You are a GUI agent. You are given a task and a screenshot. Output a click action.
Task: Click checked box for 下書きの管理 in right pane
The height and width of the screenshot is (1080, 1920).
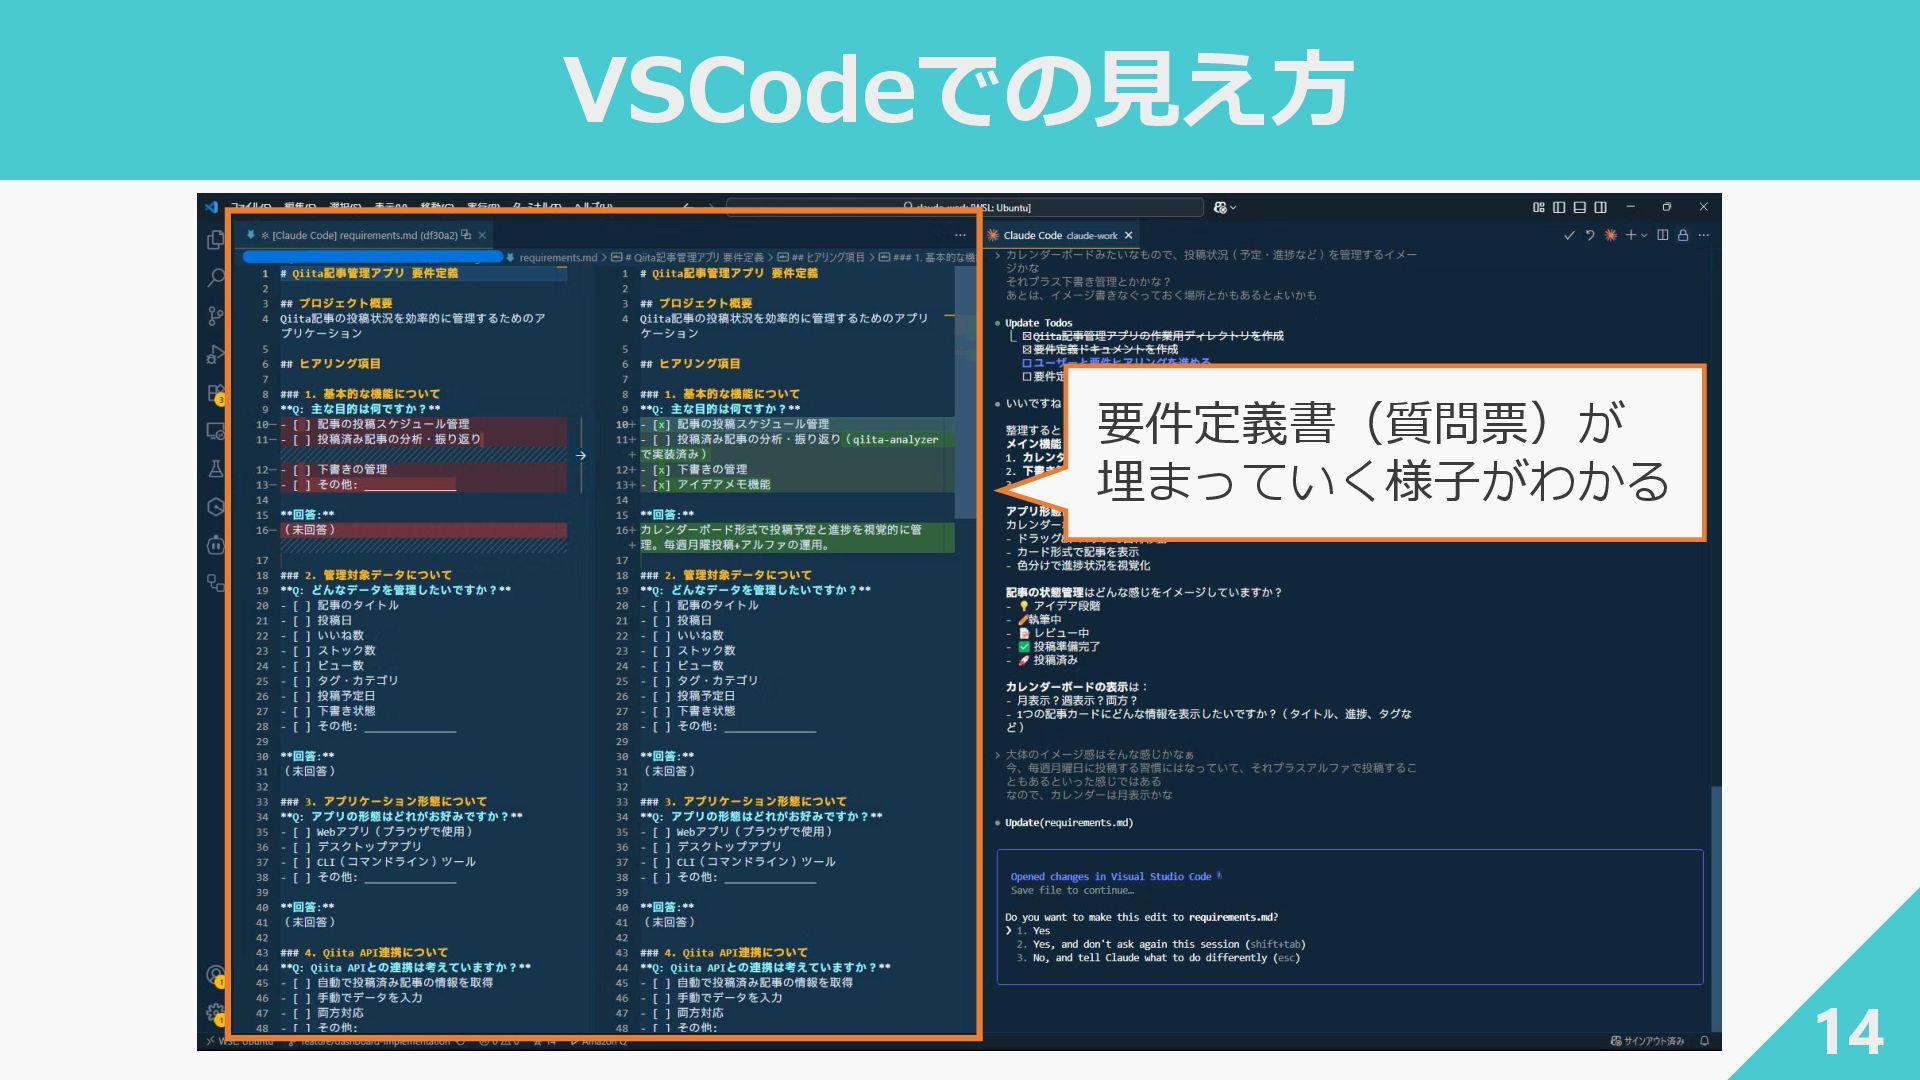click(661, 469)
